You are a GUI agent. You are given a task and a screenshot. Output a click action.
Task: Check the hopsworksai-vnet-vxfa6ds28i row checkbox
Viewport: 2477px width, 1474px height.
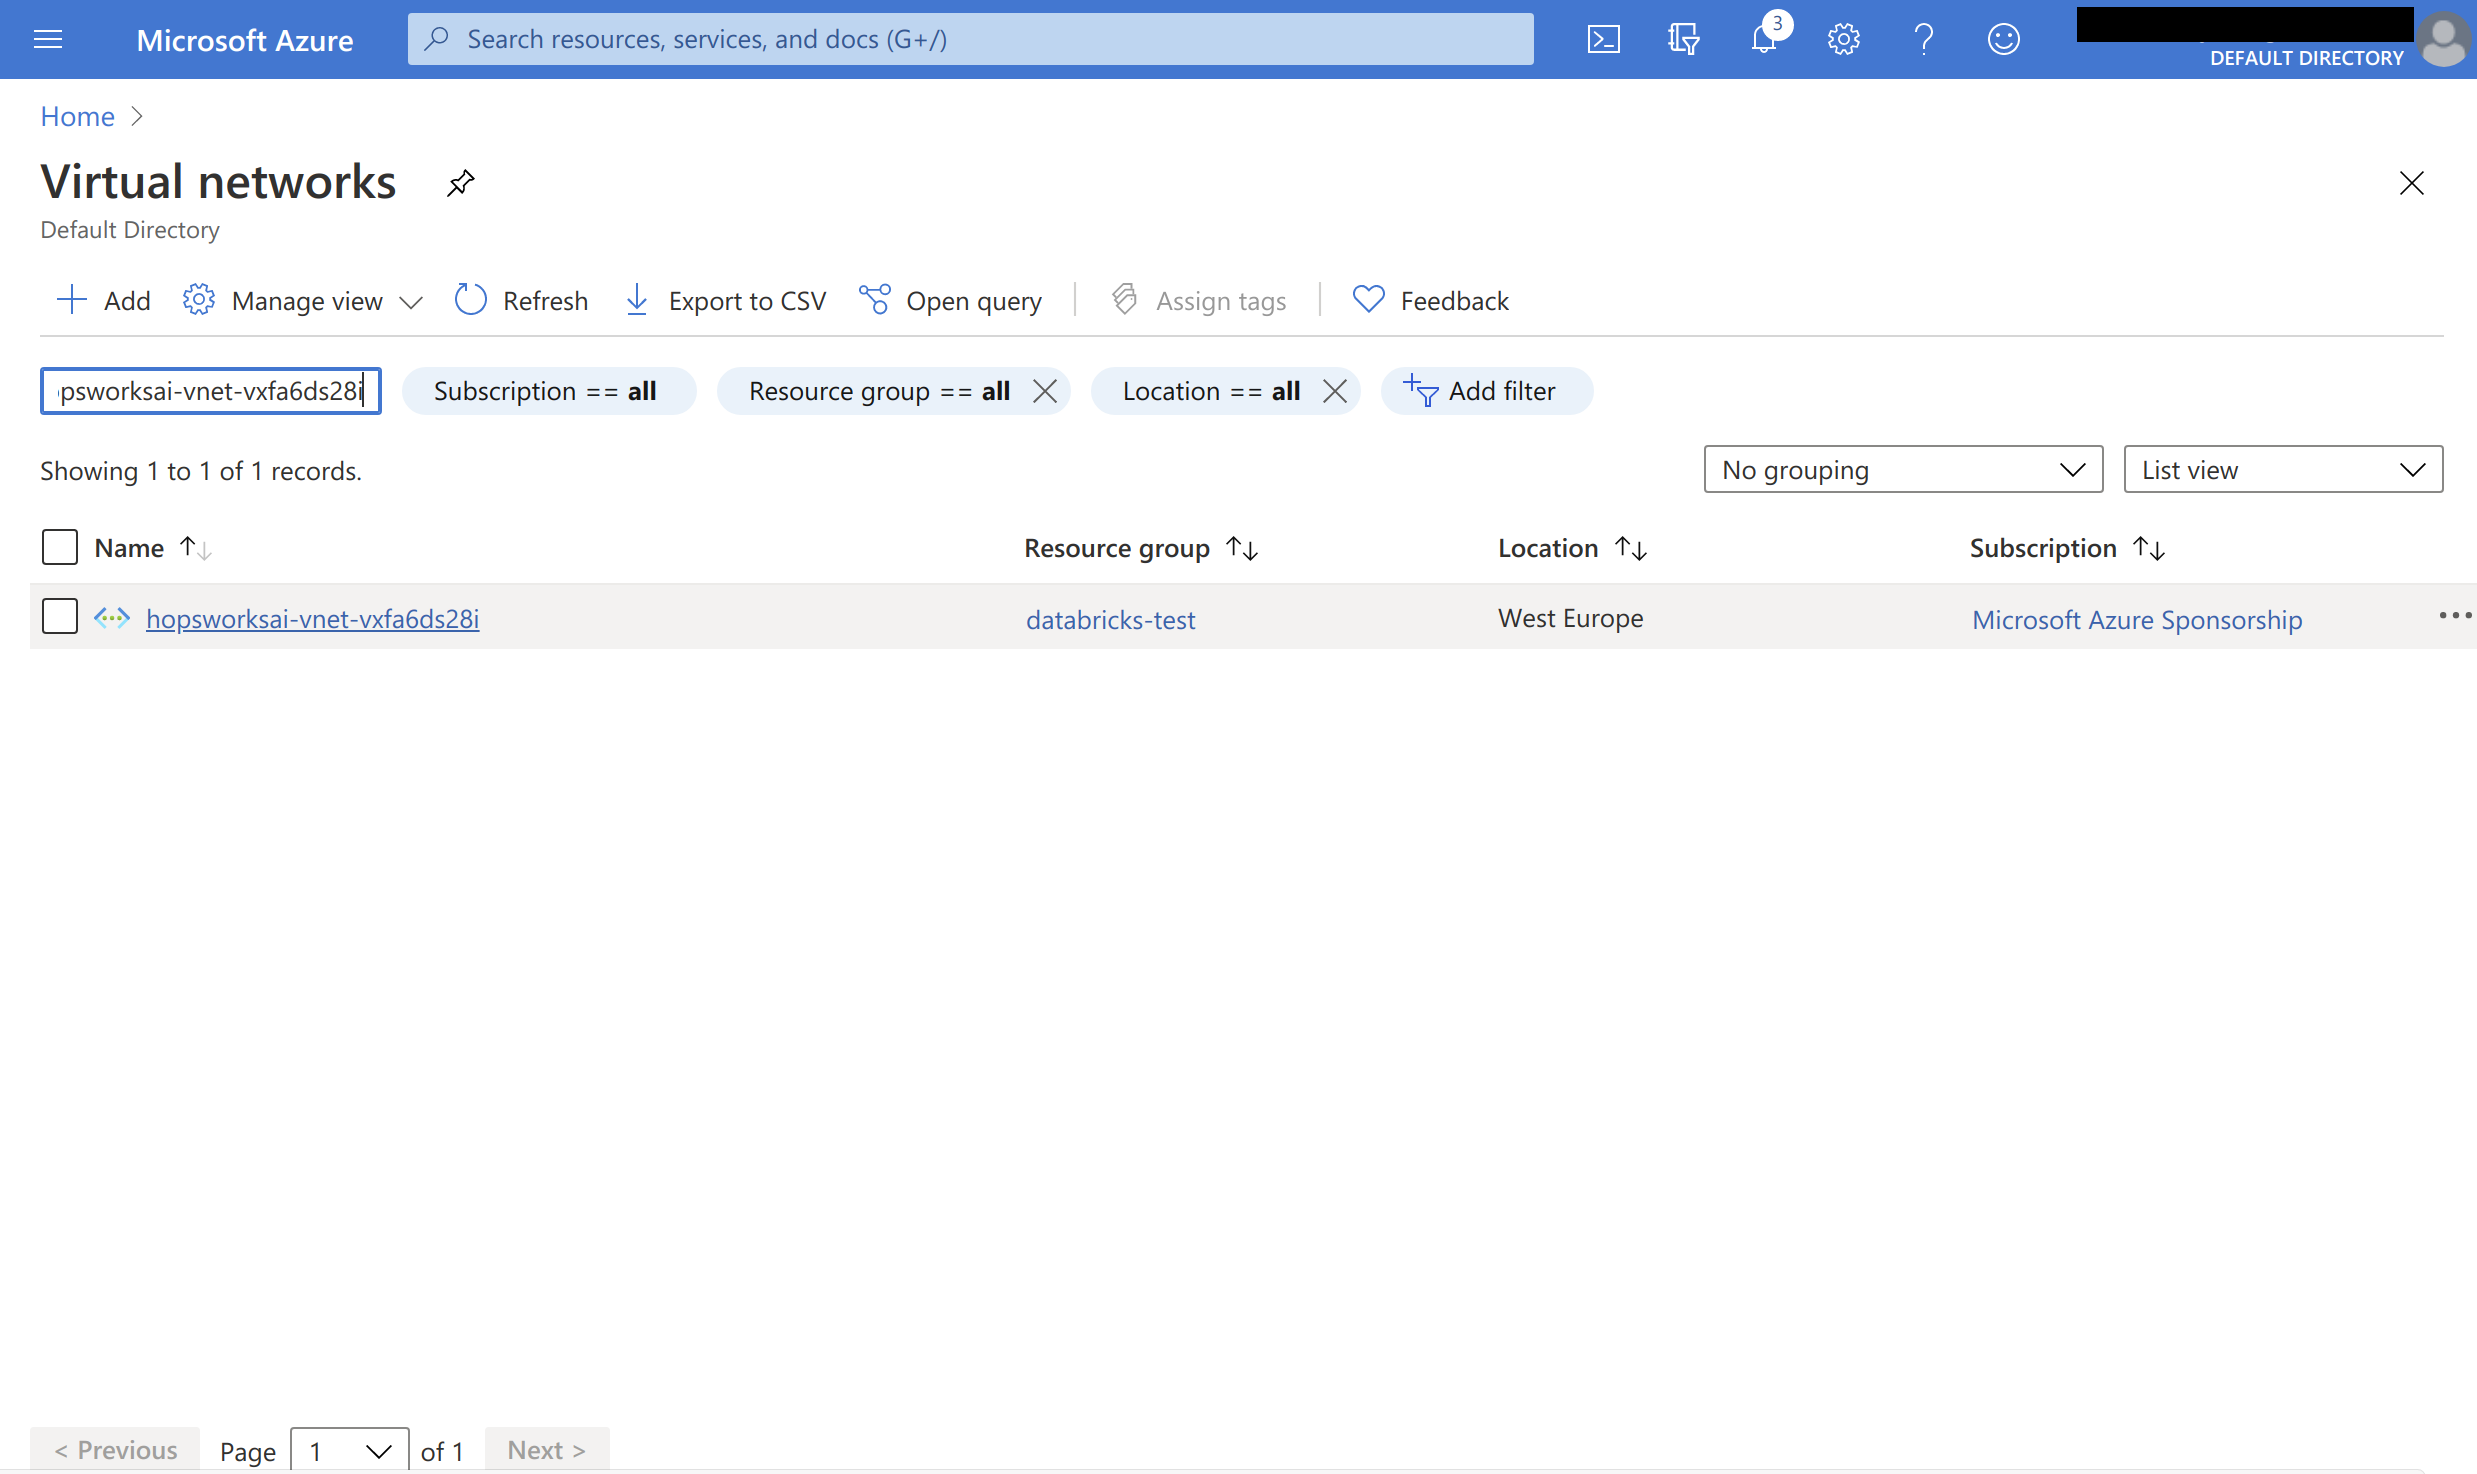pyautogui.click(x=60, y=617)
